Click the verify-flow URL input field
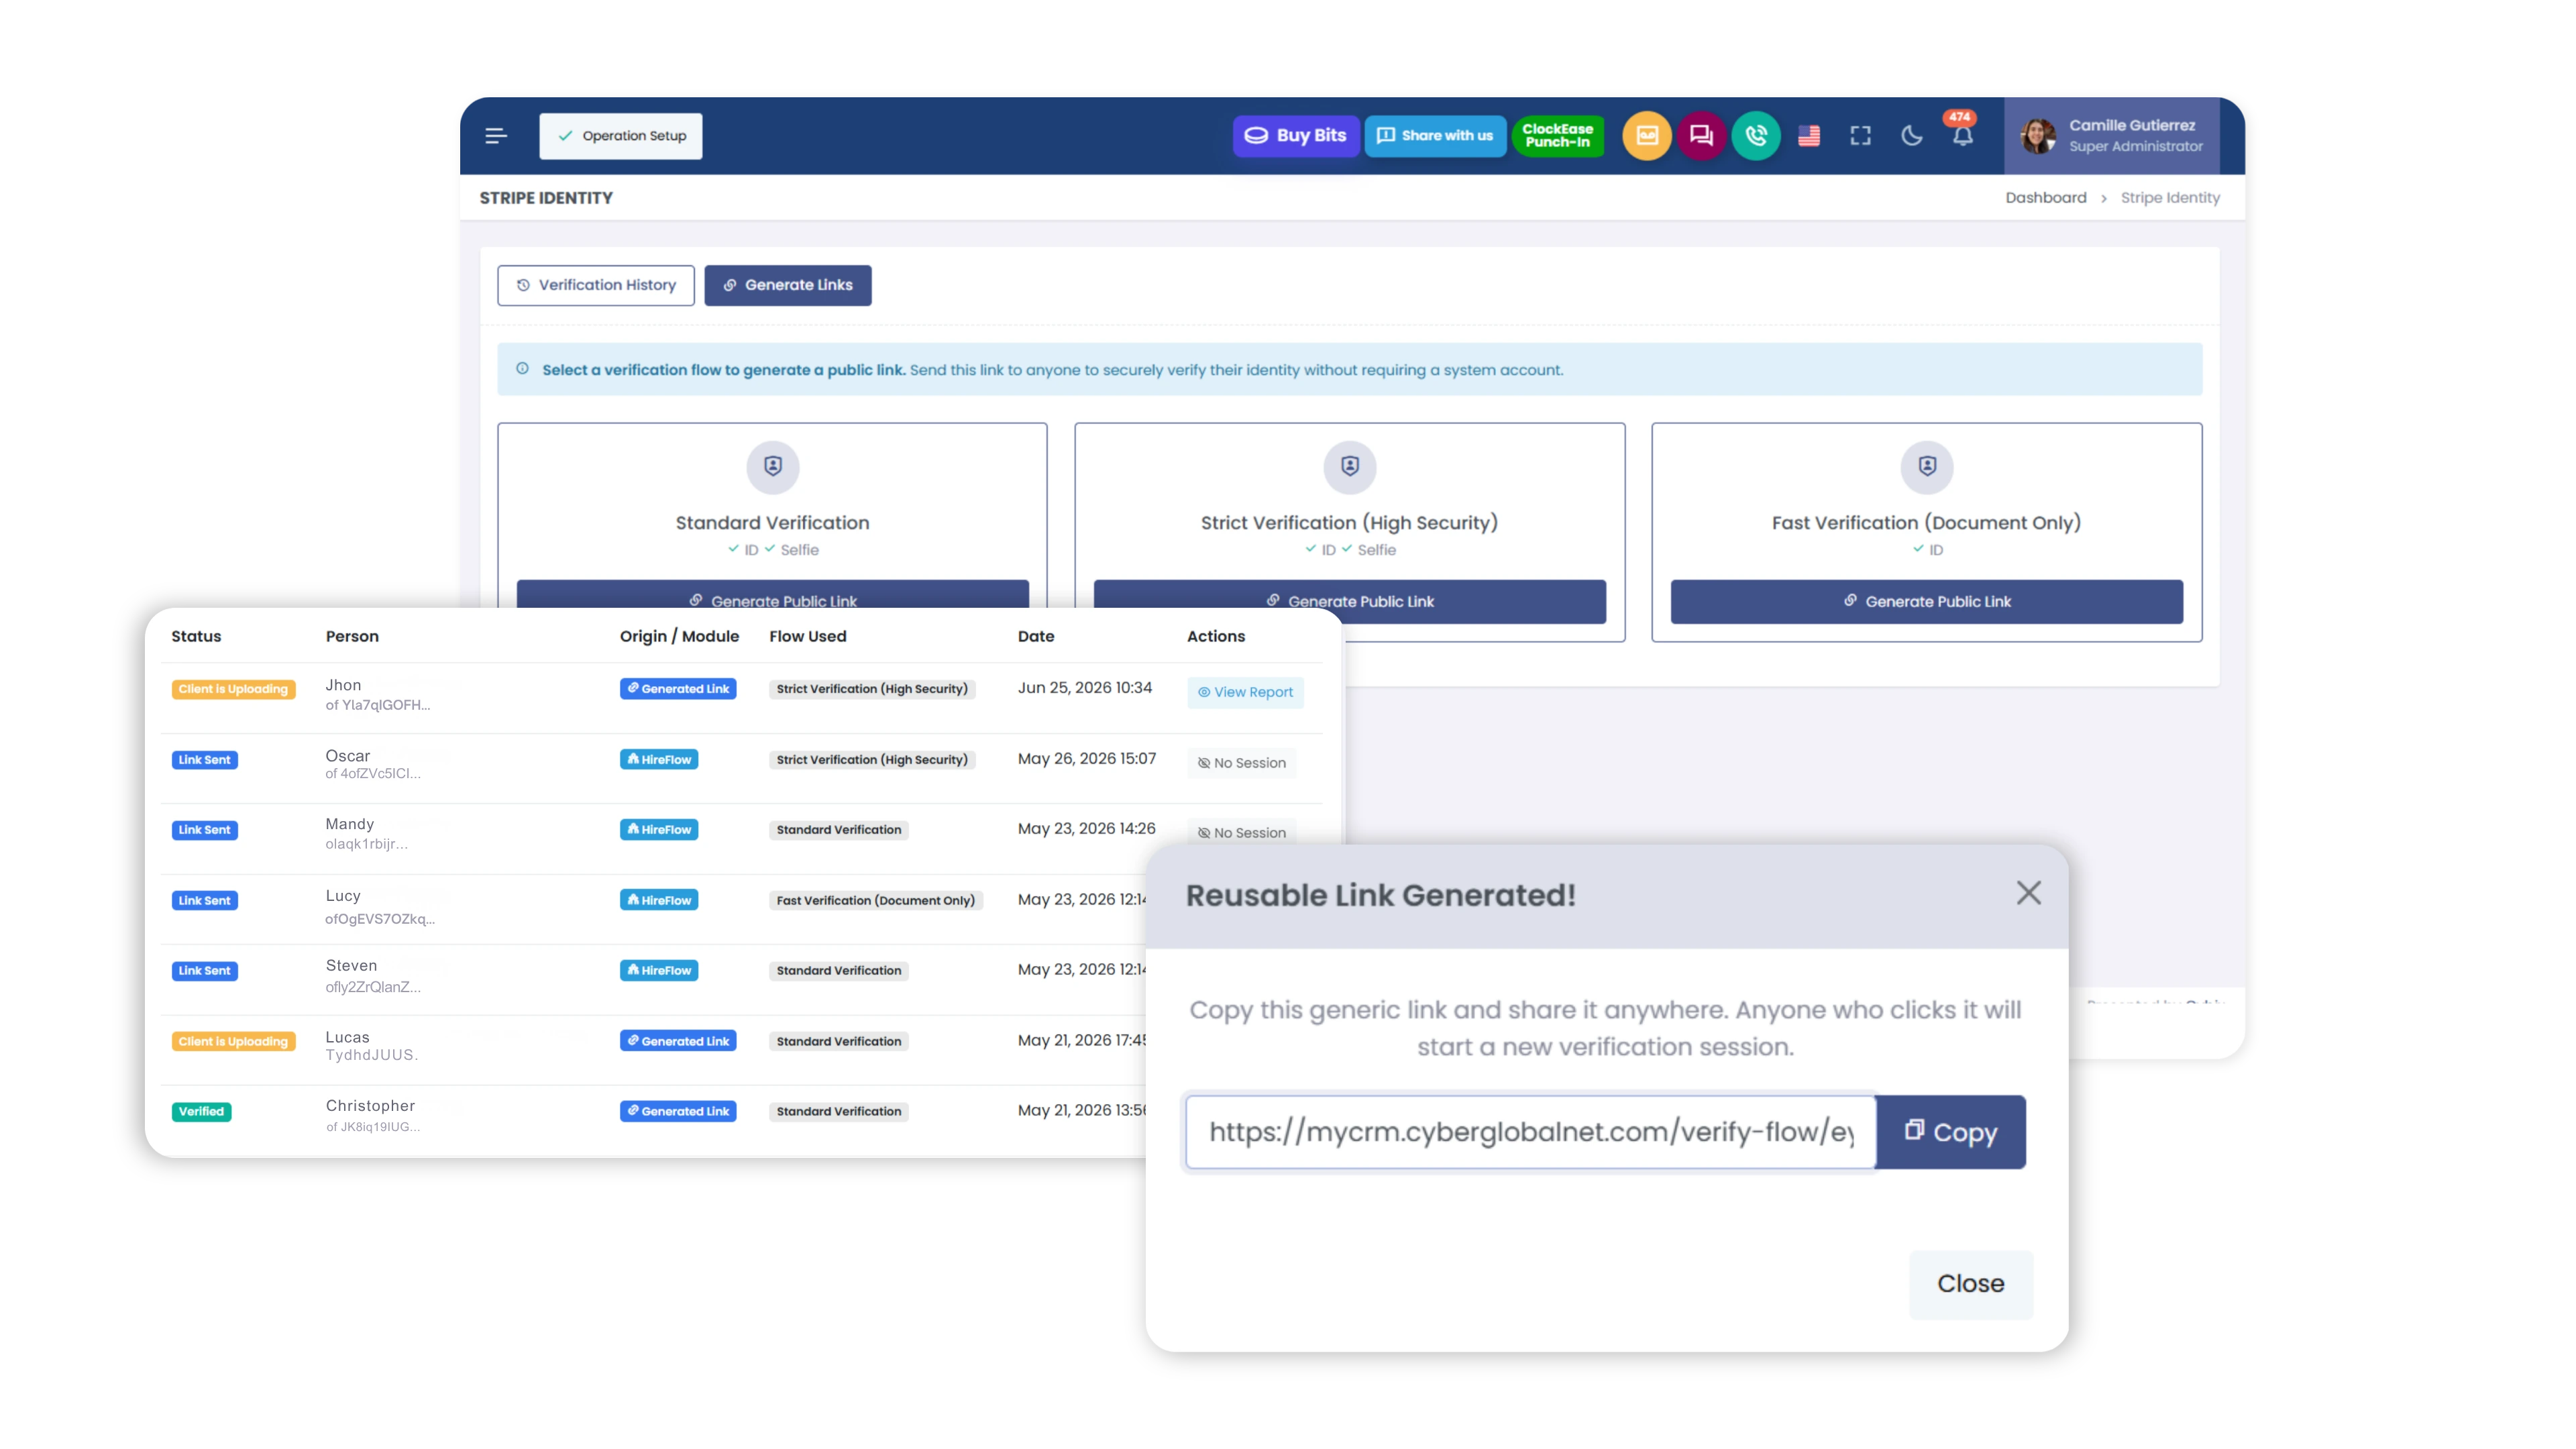This screenshot has height=1449, width=2576. pyautogui.click(x=1530, y=1132)
